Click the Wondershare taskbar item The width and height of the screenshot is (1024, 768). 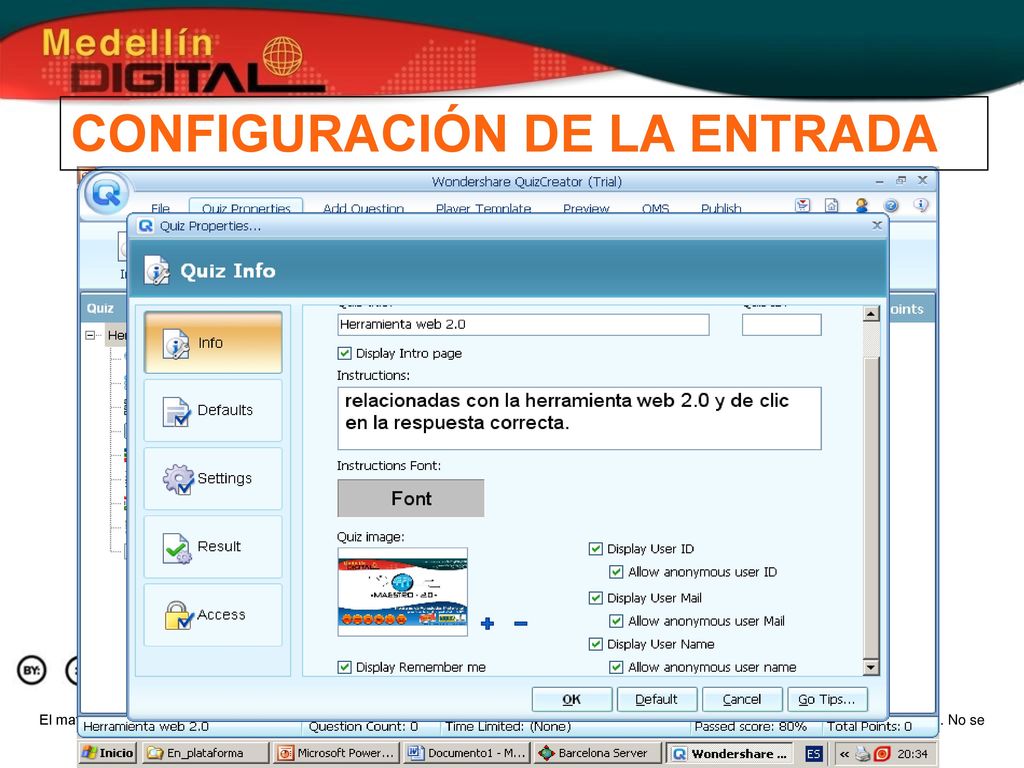pos(731,753)
